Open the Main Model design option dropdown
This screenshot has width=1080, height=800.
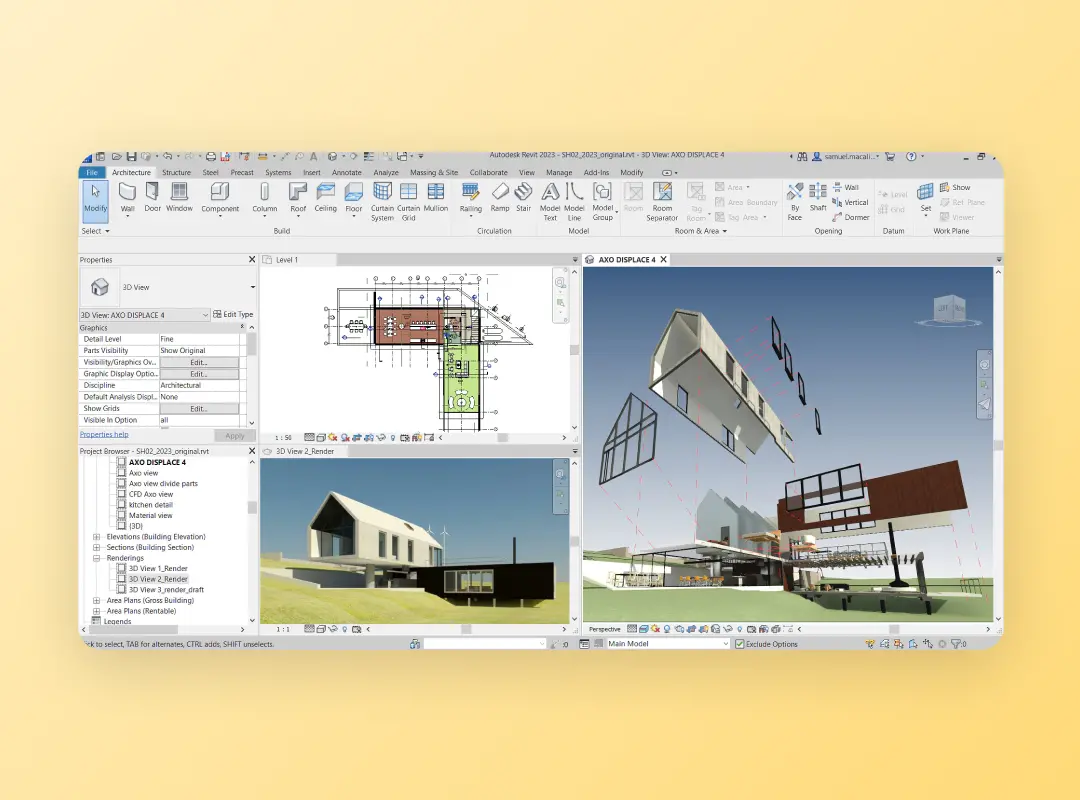click(x=726, y=644)
